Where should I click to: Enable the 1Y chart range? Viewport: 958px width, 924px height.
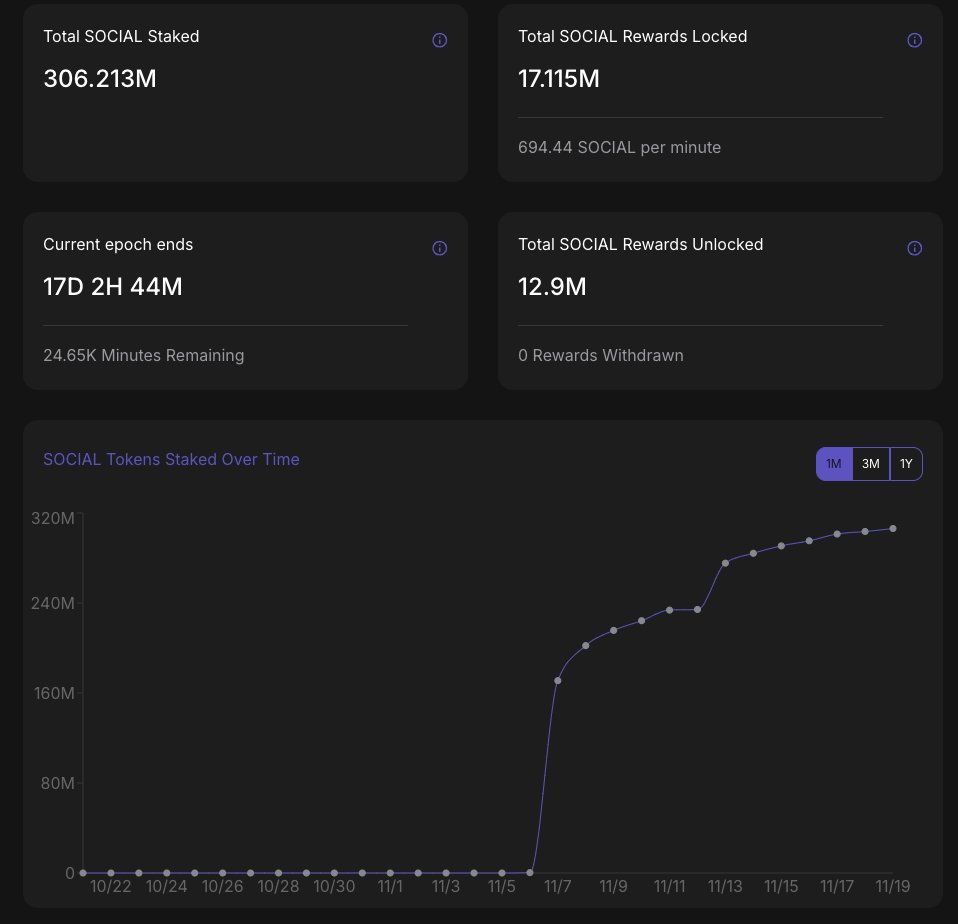coord(906,464)
